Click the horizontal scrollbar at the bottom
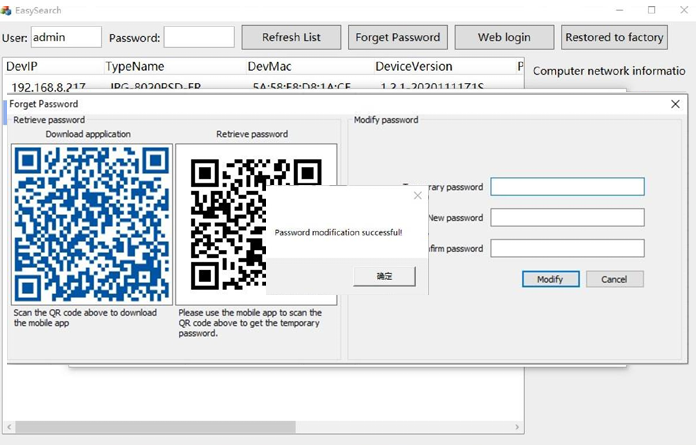This screenshot has width=696, height=445. 150,428
